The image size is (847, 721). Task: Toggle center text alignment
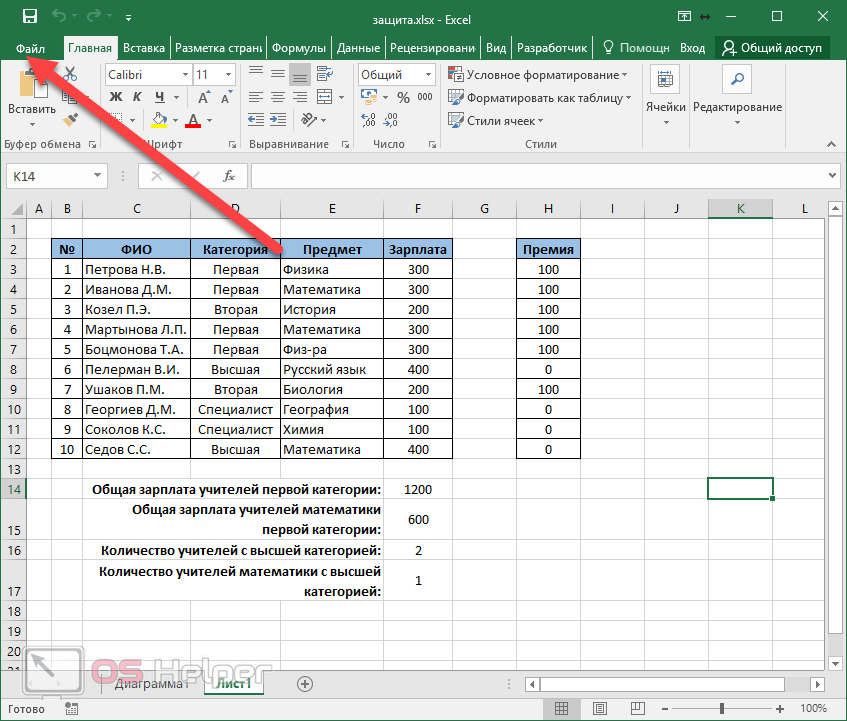tap(278, 97)
